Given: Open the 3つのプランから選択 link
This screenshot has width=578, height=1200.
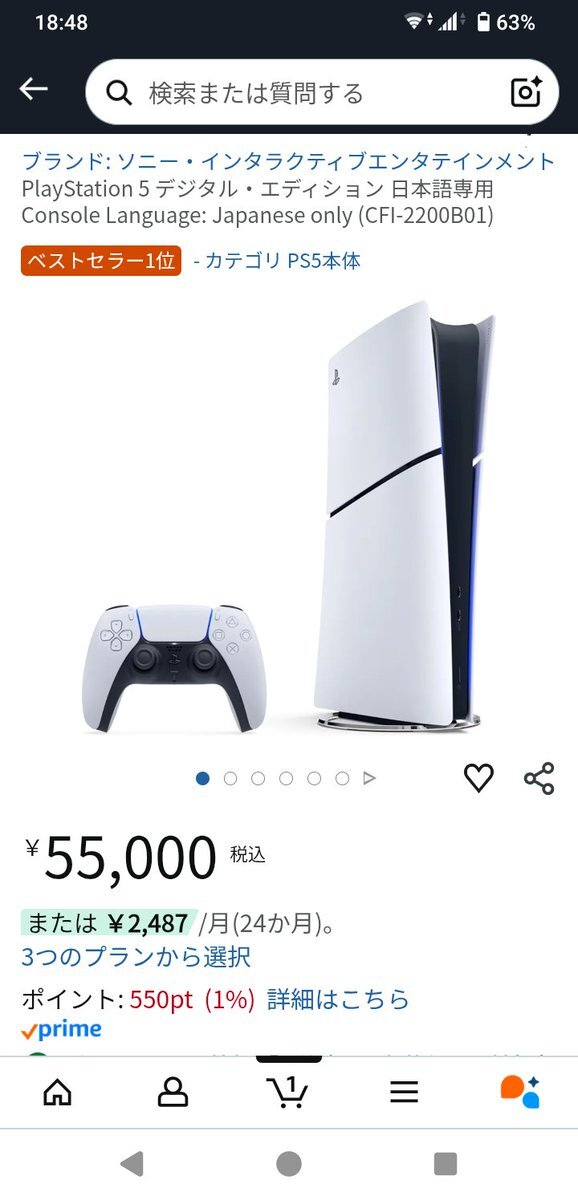Looking at the screenshot, I should [x=136, y=957].
